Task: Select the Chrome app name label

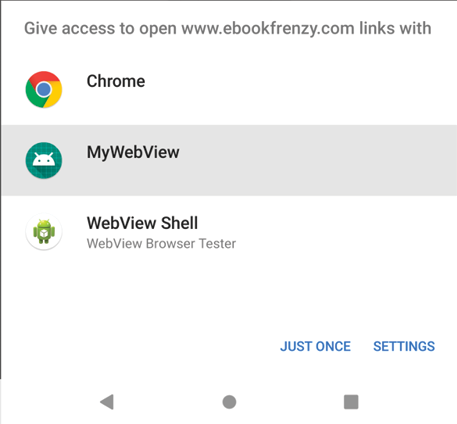Action: pyautogui.click(x=116, y=81)
